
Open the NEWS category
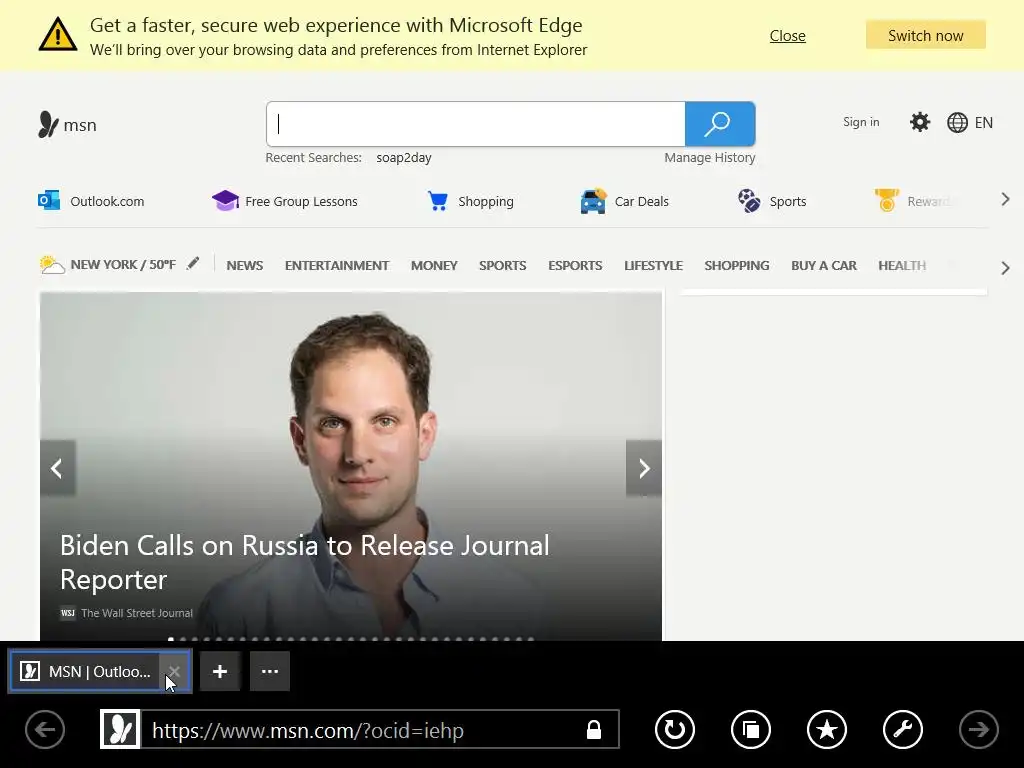245,265
